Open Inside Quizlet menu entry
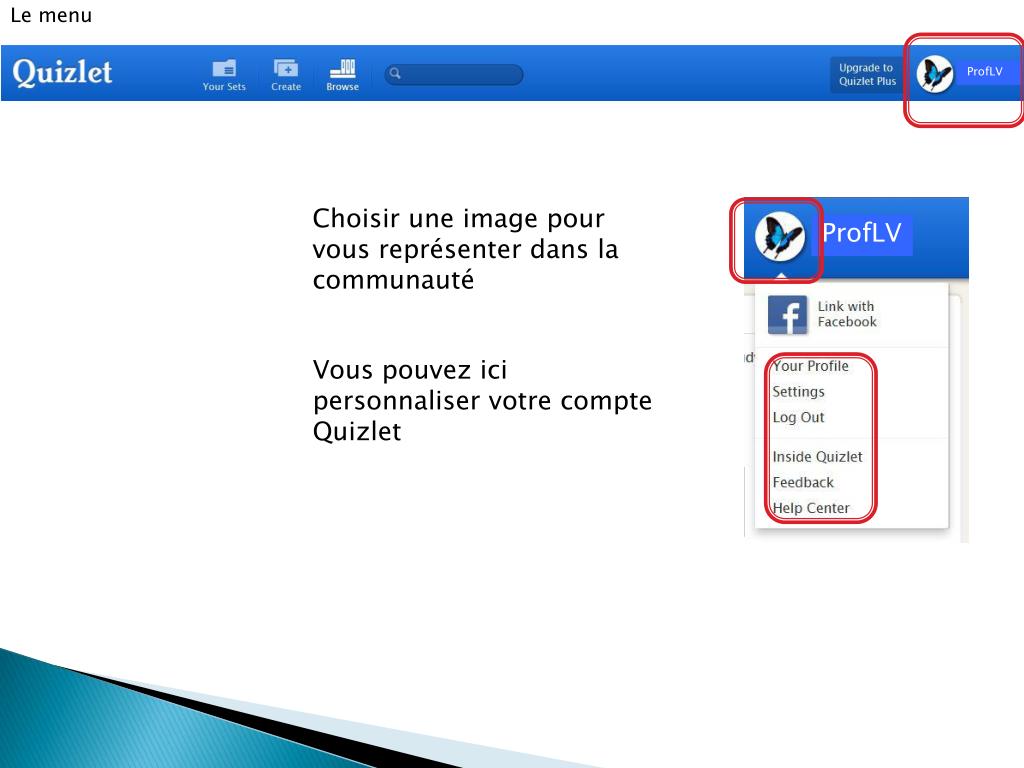This screenshot has width=1024, height=768. pos(817,456)
